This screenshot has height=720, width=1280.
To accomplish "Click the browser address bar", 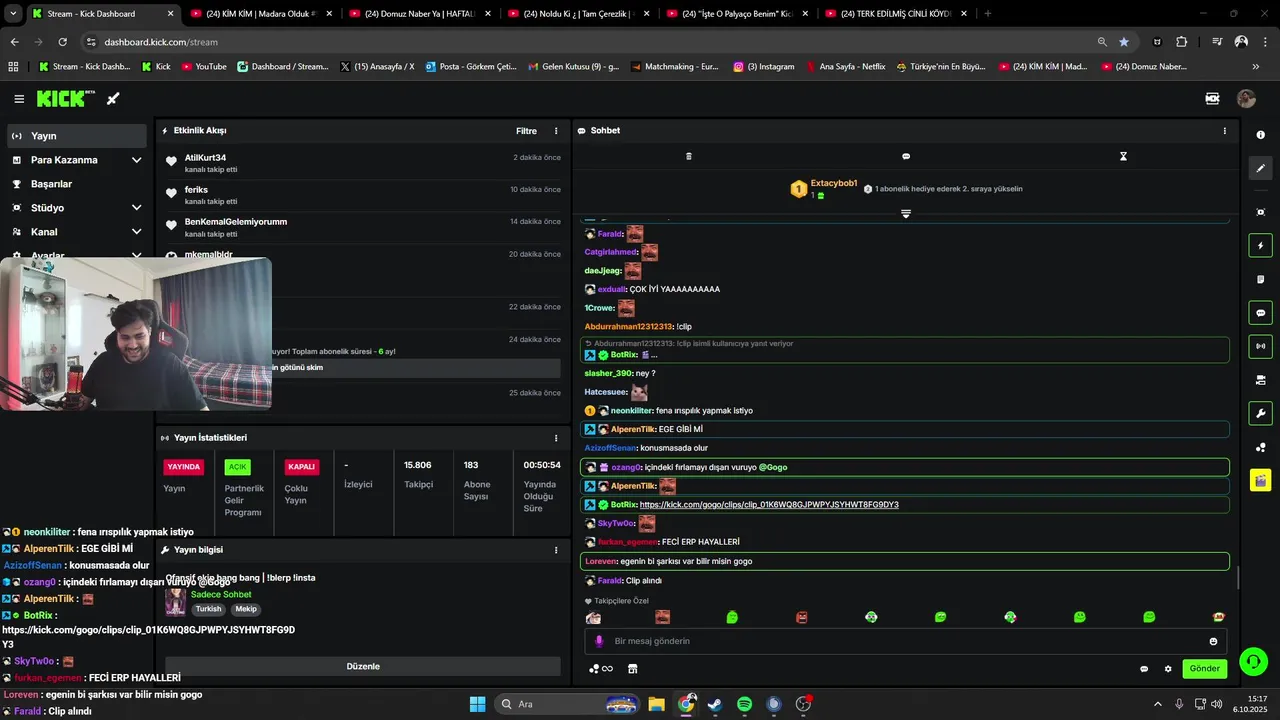I will (x=590, y=42).
